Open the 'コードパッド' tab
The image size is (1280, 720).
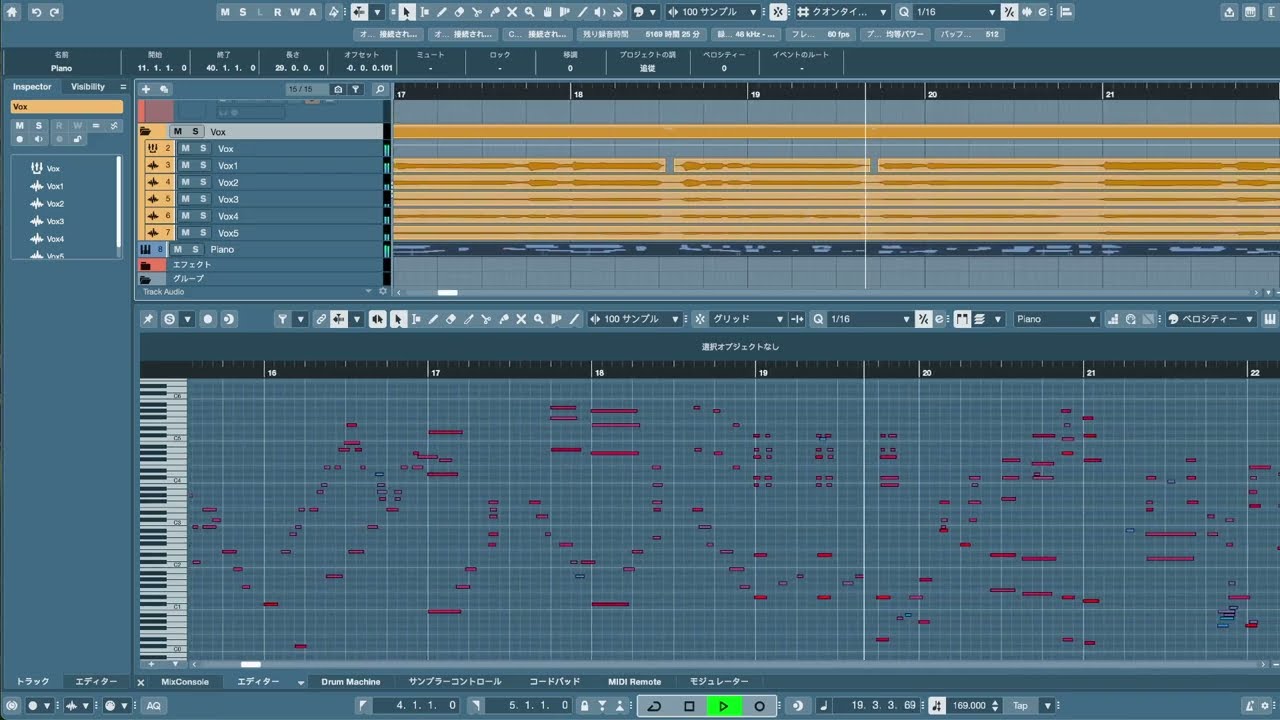click(555, 682)
